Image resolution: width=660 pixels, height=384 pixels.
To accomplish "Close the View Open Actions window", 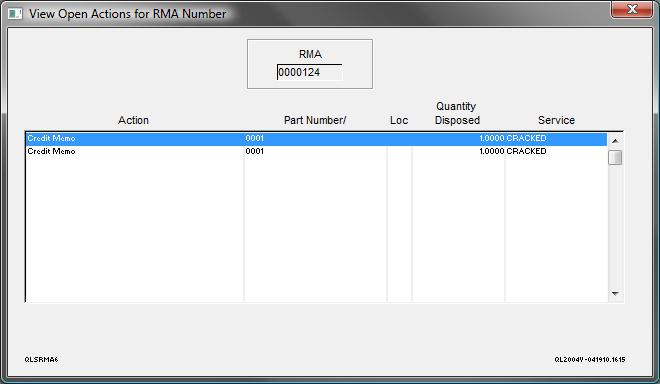I will click(631, 9).
